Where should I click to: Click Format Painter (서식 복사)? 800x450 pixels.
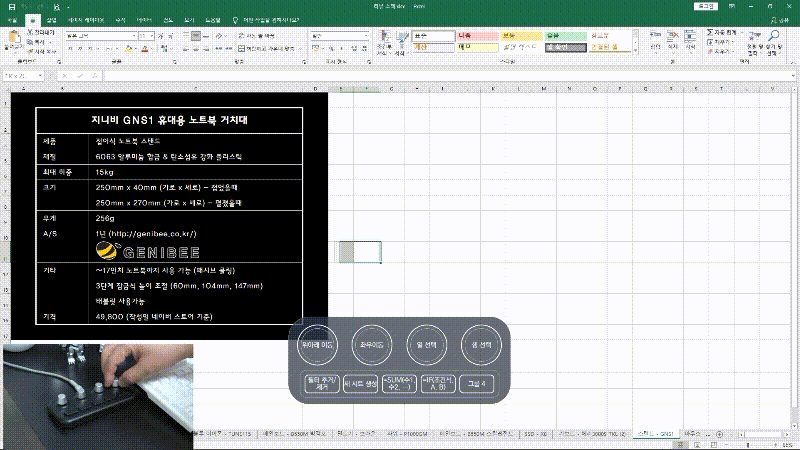point(41,52)
